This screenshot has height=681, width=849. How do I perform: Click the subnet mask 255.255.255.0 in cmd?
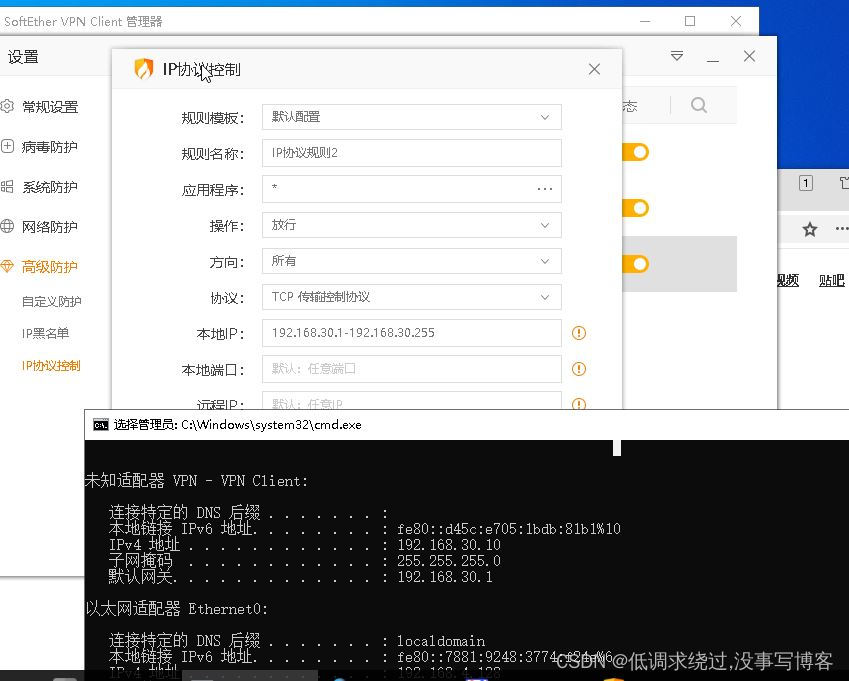(x=449, y=561)
